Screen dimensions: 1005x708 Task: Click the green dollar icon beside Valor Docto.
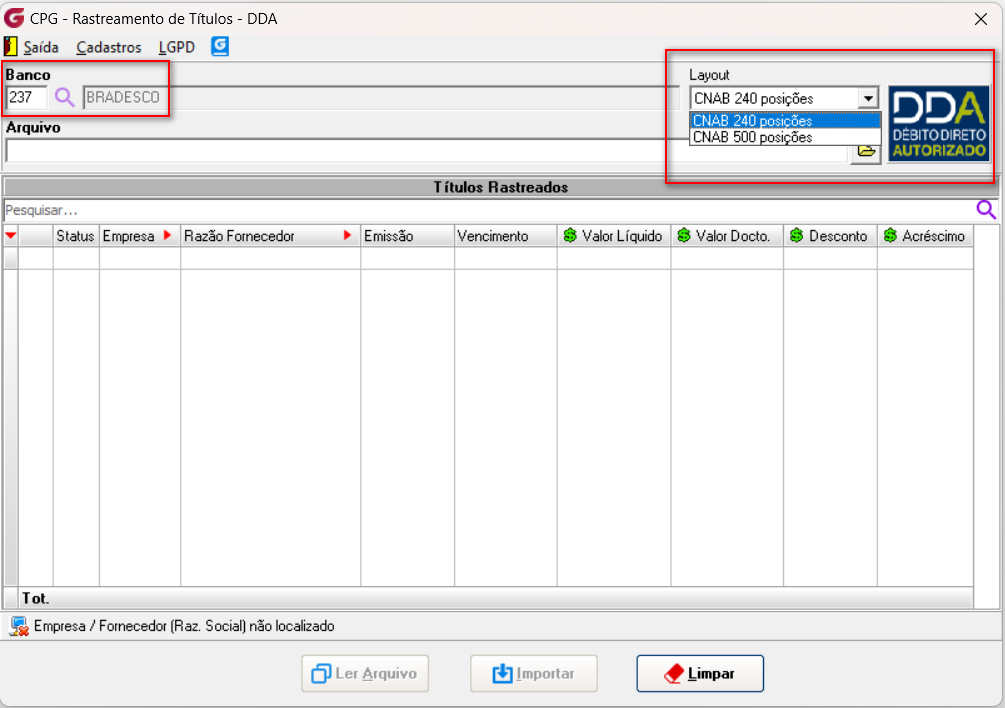[x=684, y=235]
